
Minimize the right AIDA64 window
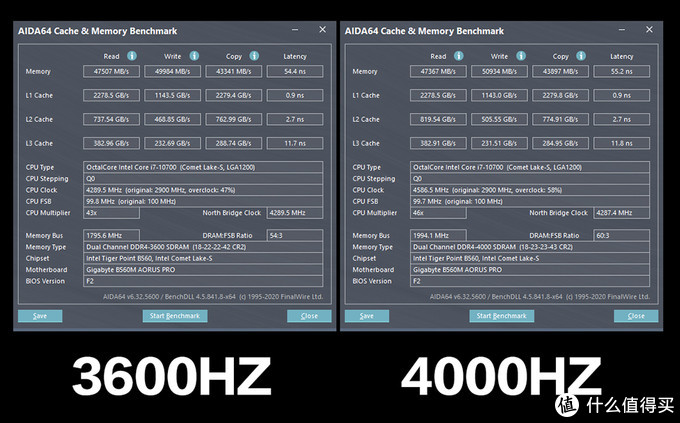click(622, 30)
